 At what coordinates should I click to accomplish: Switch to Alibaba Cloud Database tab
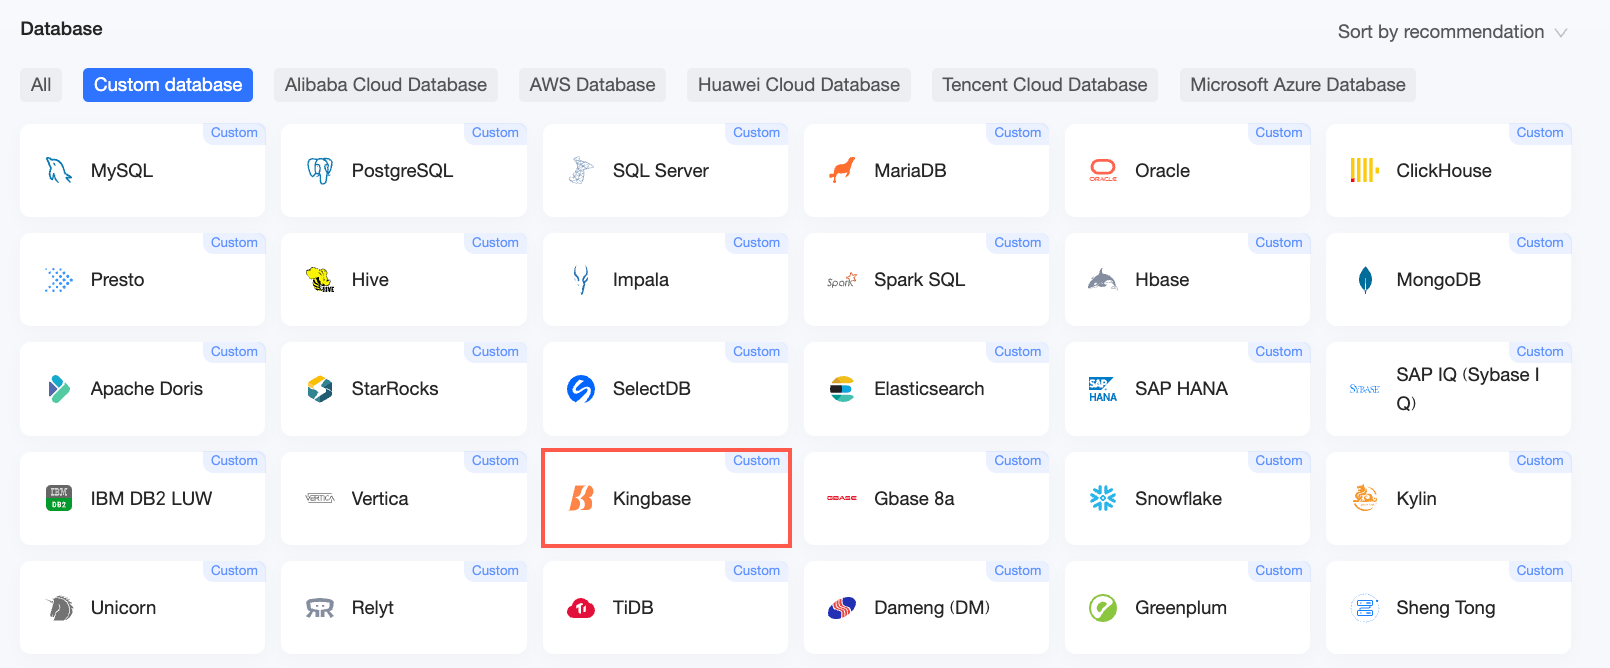point(386,85)
